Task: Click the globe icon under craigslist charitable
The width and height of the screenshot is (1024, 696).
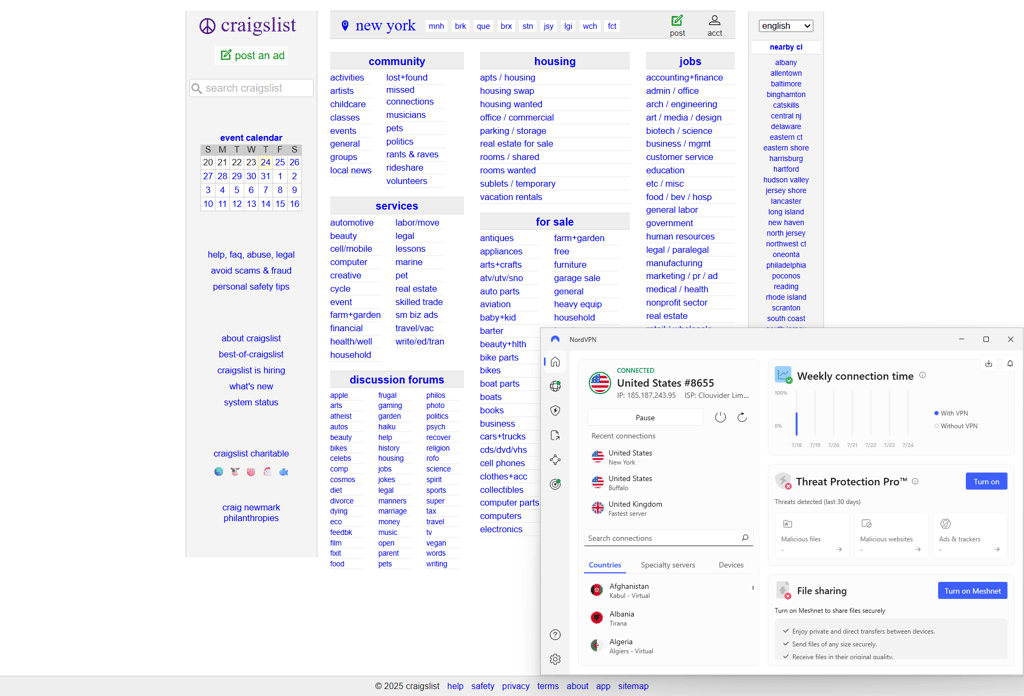Action: coord(219,471)
